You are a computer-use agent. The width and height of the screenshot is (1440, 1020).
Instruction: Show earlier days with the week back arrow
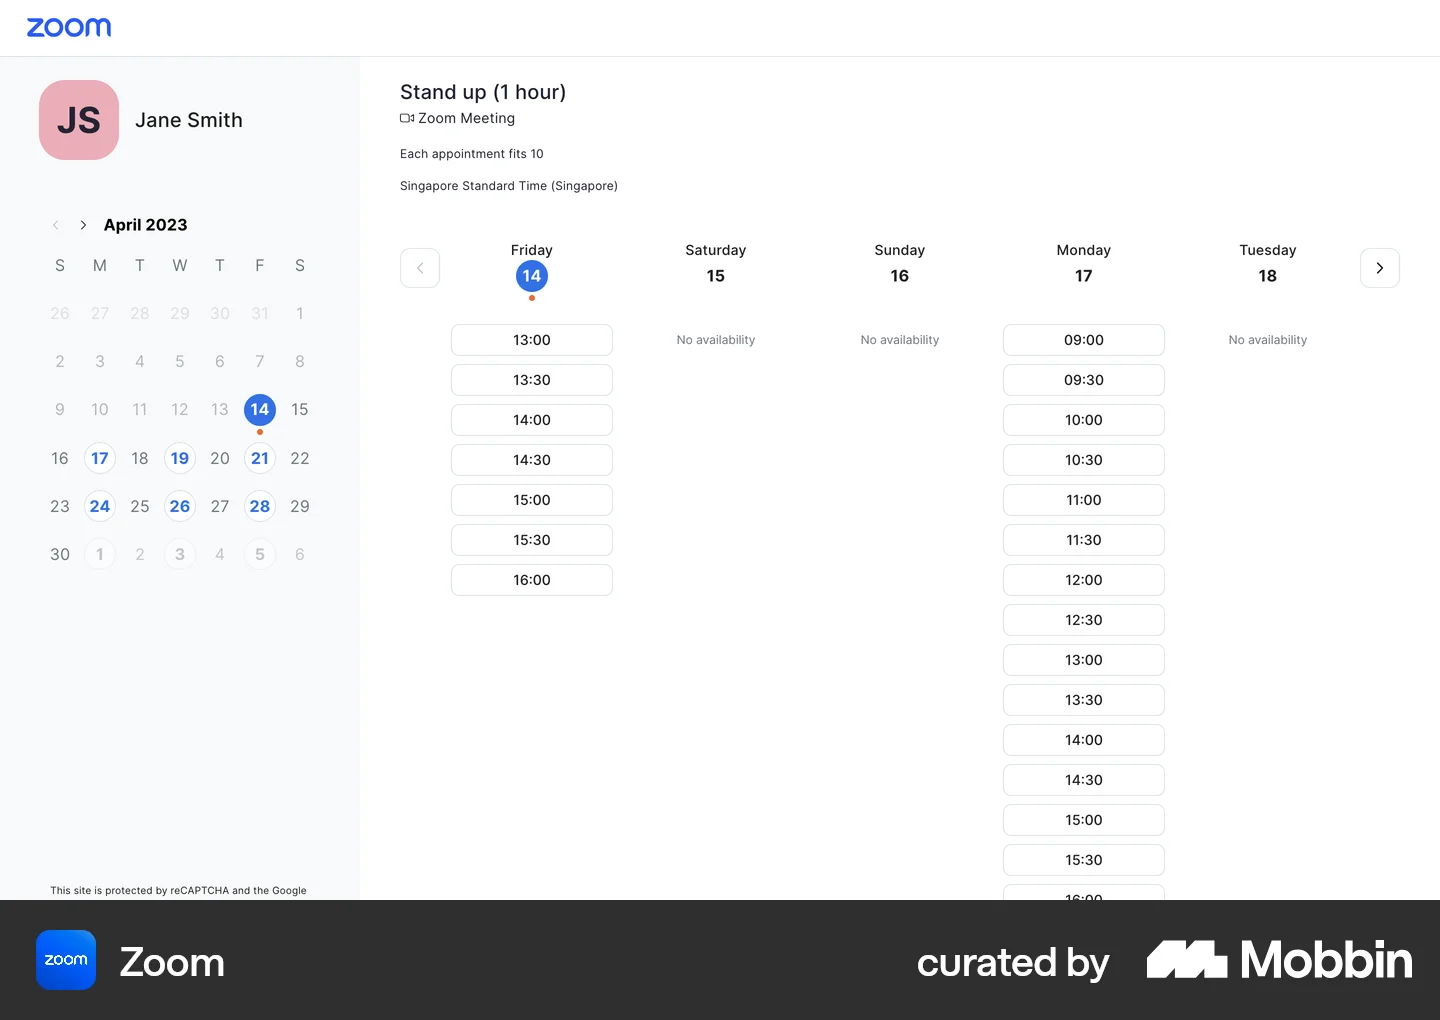pyautogui.click(x=420, y=268)
